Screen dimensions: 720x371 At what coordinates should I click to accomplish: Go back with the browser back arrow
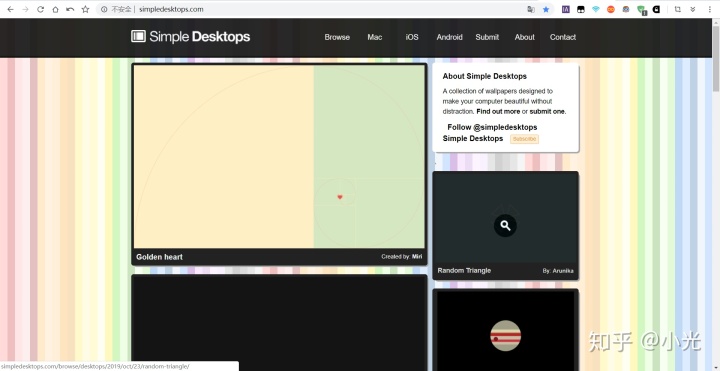[10, 9]
